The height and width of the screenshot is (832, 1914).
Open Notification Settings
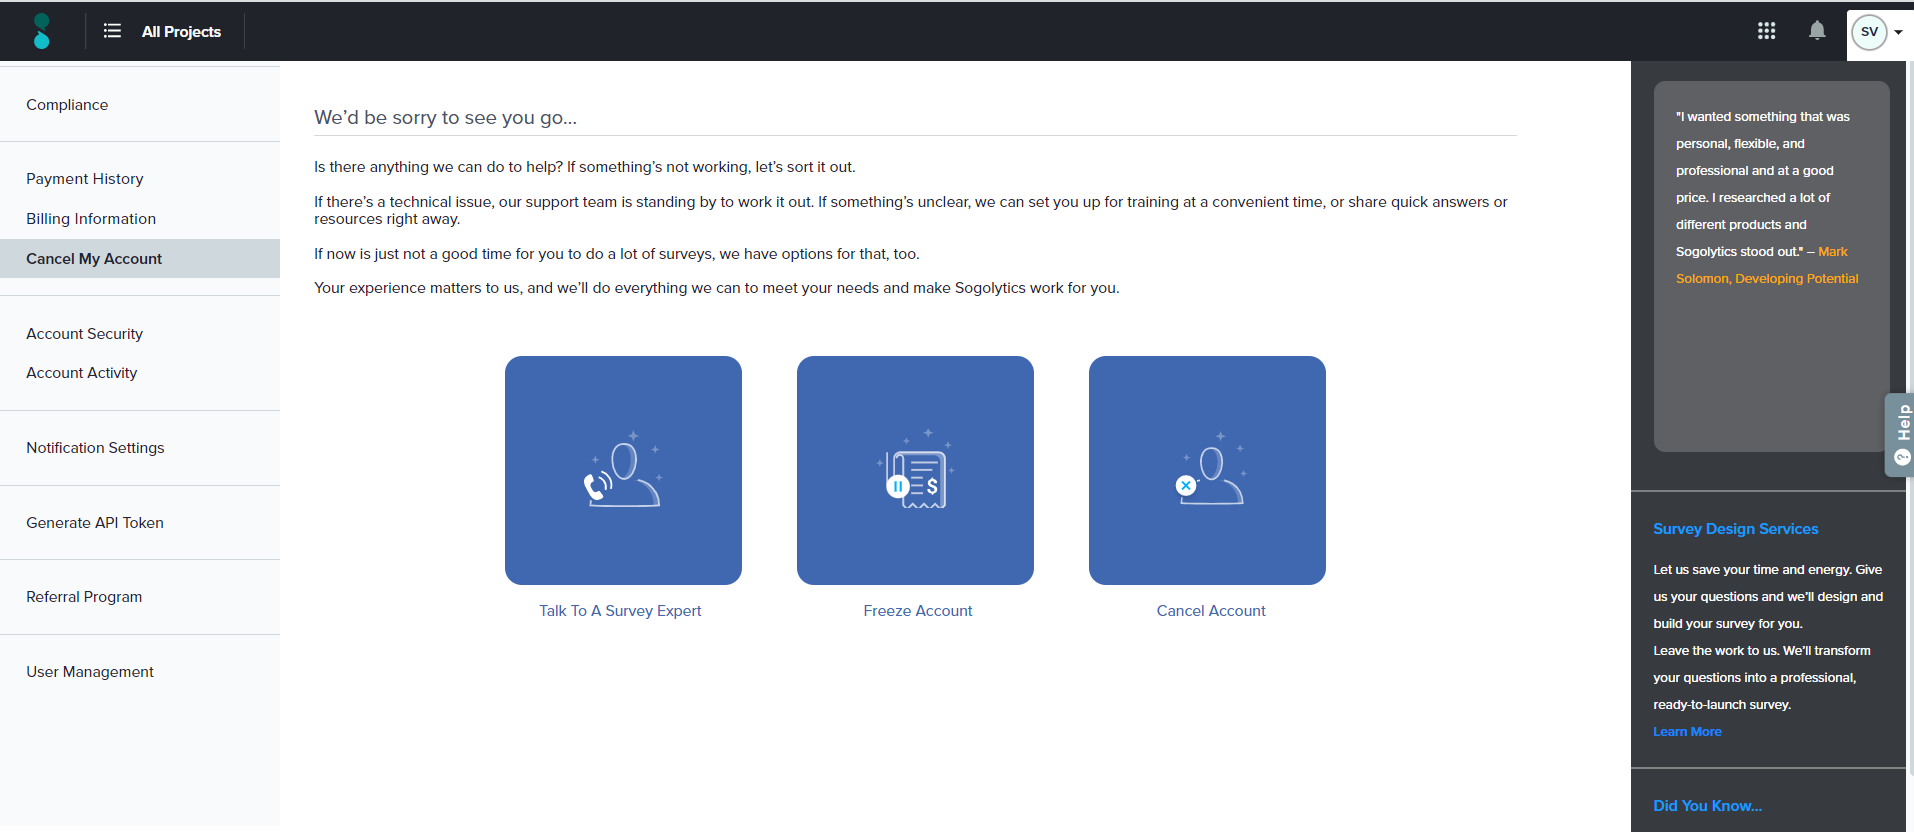pos(95,448)
